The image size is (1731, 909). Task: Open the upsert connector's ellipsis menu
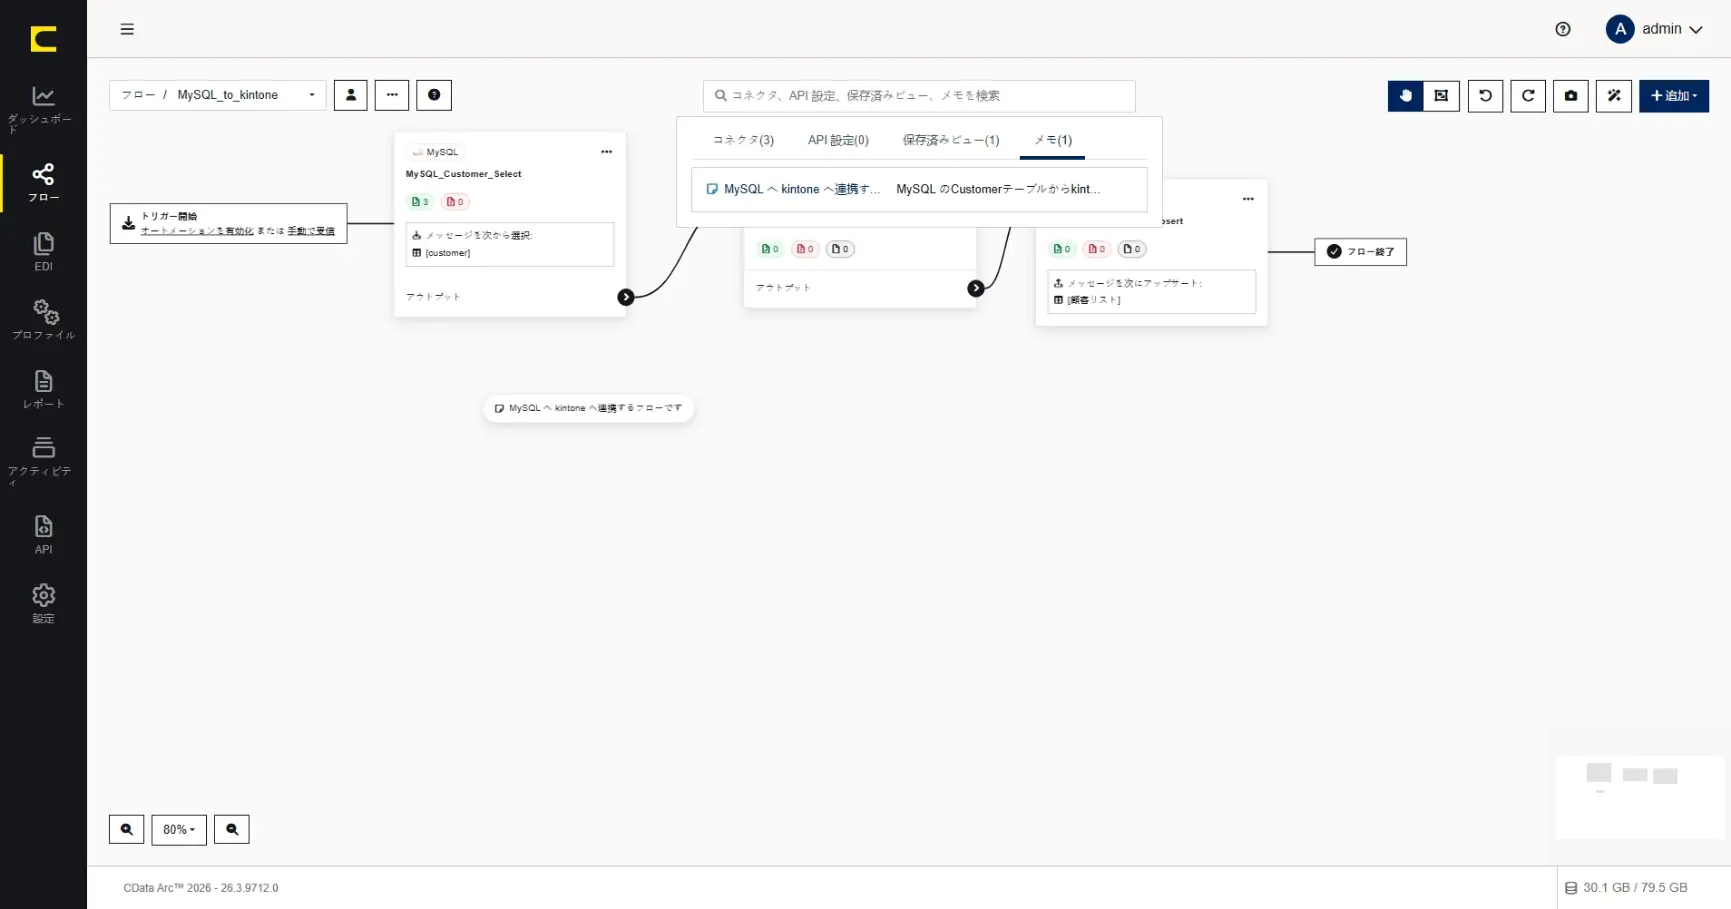coord(1248,199)
